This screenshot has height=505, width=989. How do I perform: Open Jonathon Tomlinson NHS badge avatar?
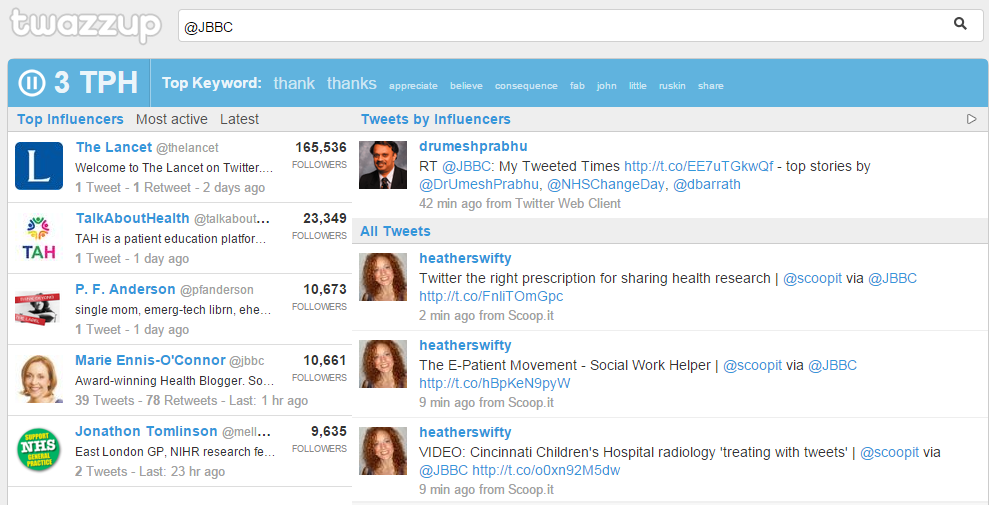point(39,450)
